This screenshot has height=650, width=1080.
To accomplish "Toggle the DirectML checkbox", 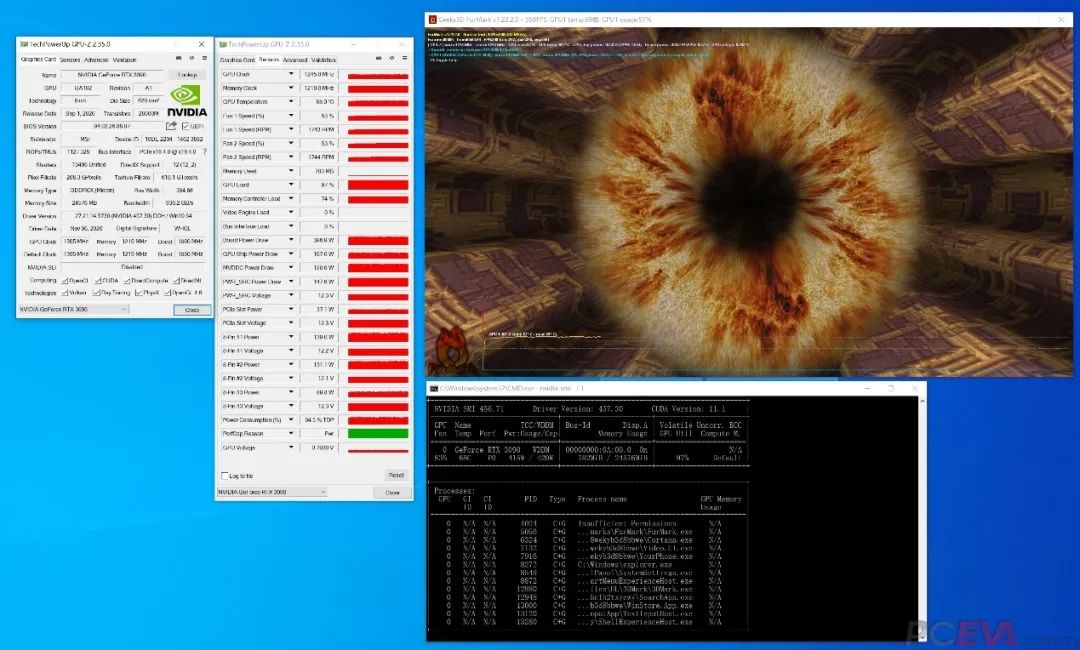I will (x=176, y=281).
